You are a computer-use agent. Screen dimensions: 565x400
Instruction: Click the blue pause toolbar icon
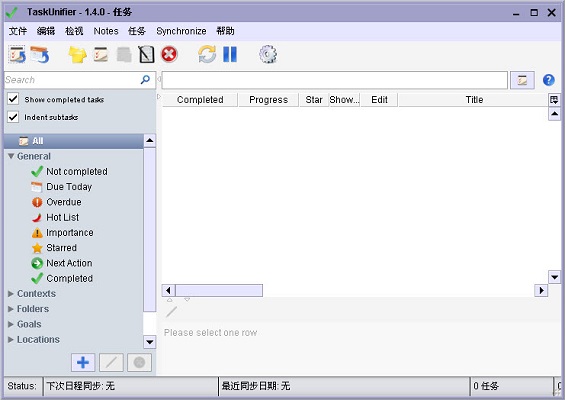click(230, 54)
